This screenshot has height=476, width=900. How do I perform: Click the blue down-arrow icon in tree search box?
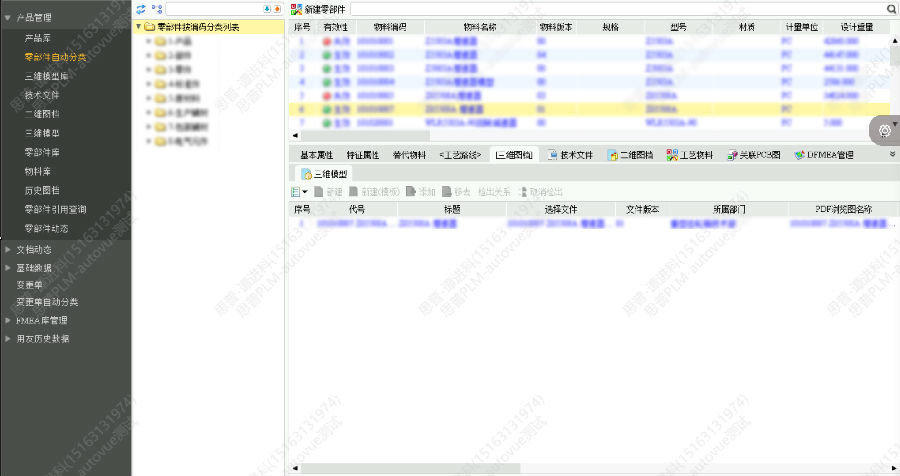267,9
